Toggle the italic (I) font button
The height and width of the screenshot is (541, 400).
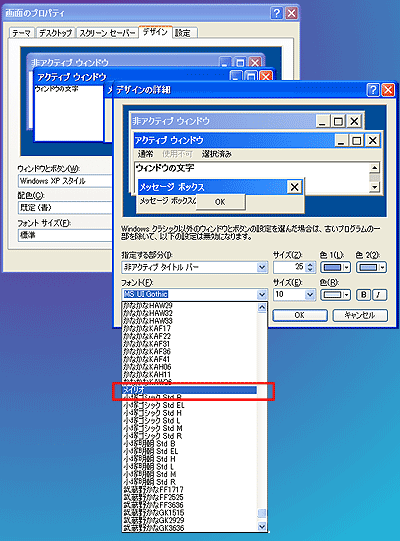coord(379,295)
